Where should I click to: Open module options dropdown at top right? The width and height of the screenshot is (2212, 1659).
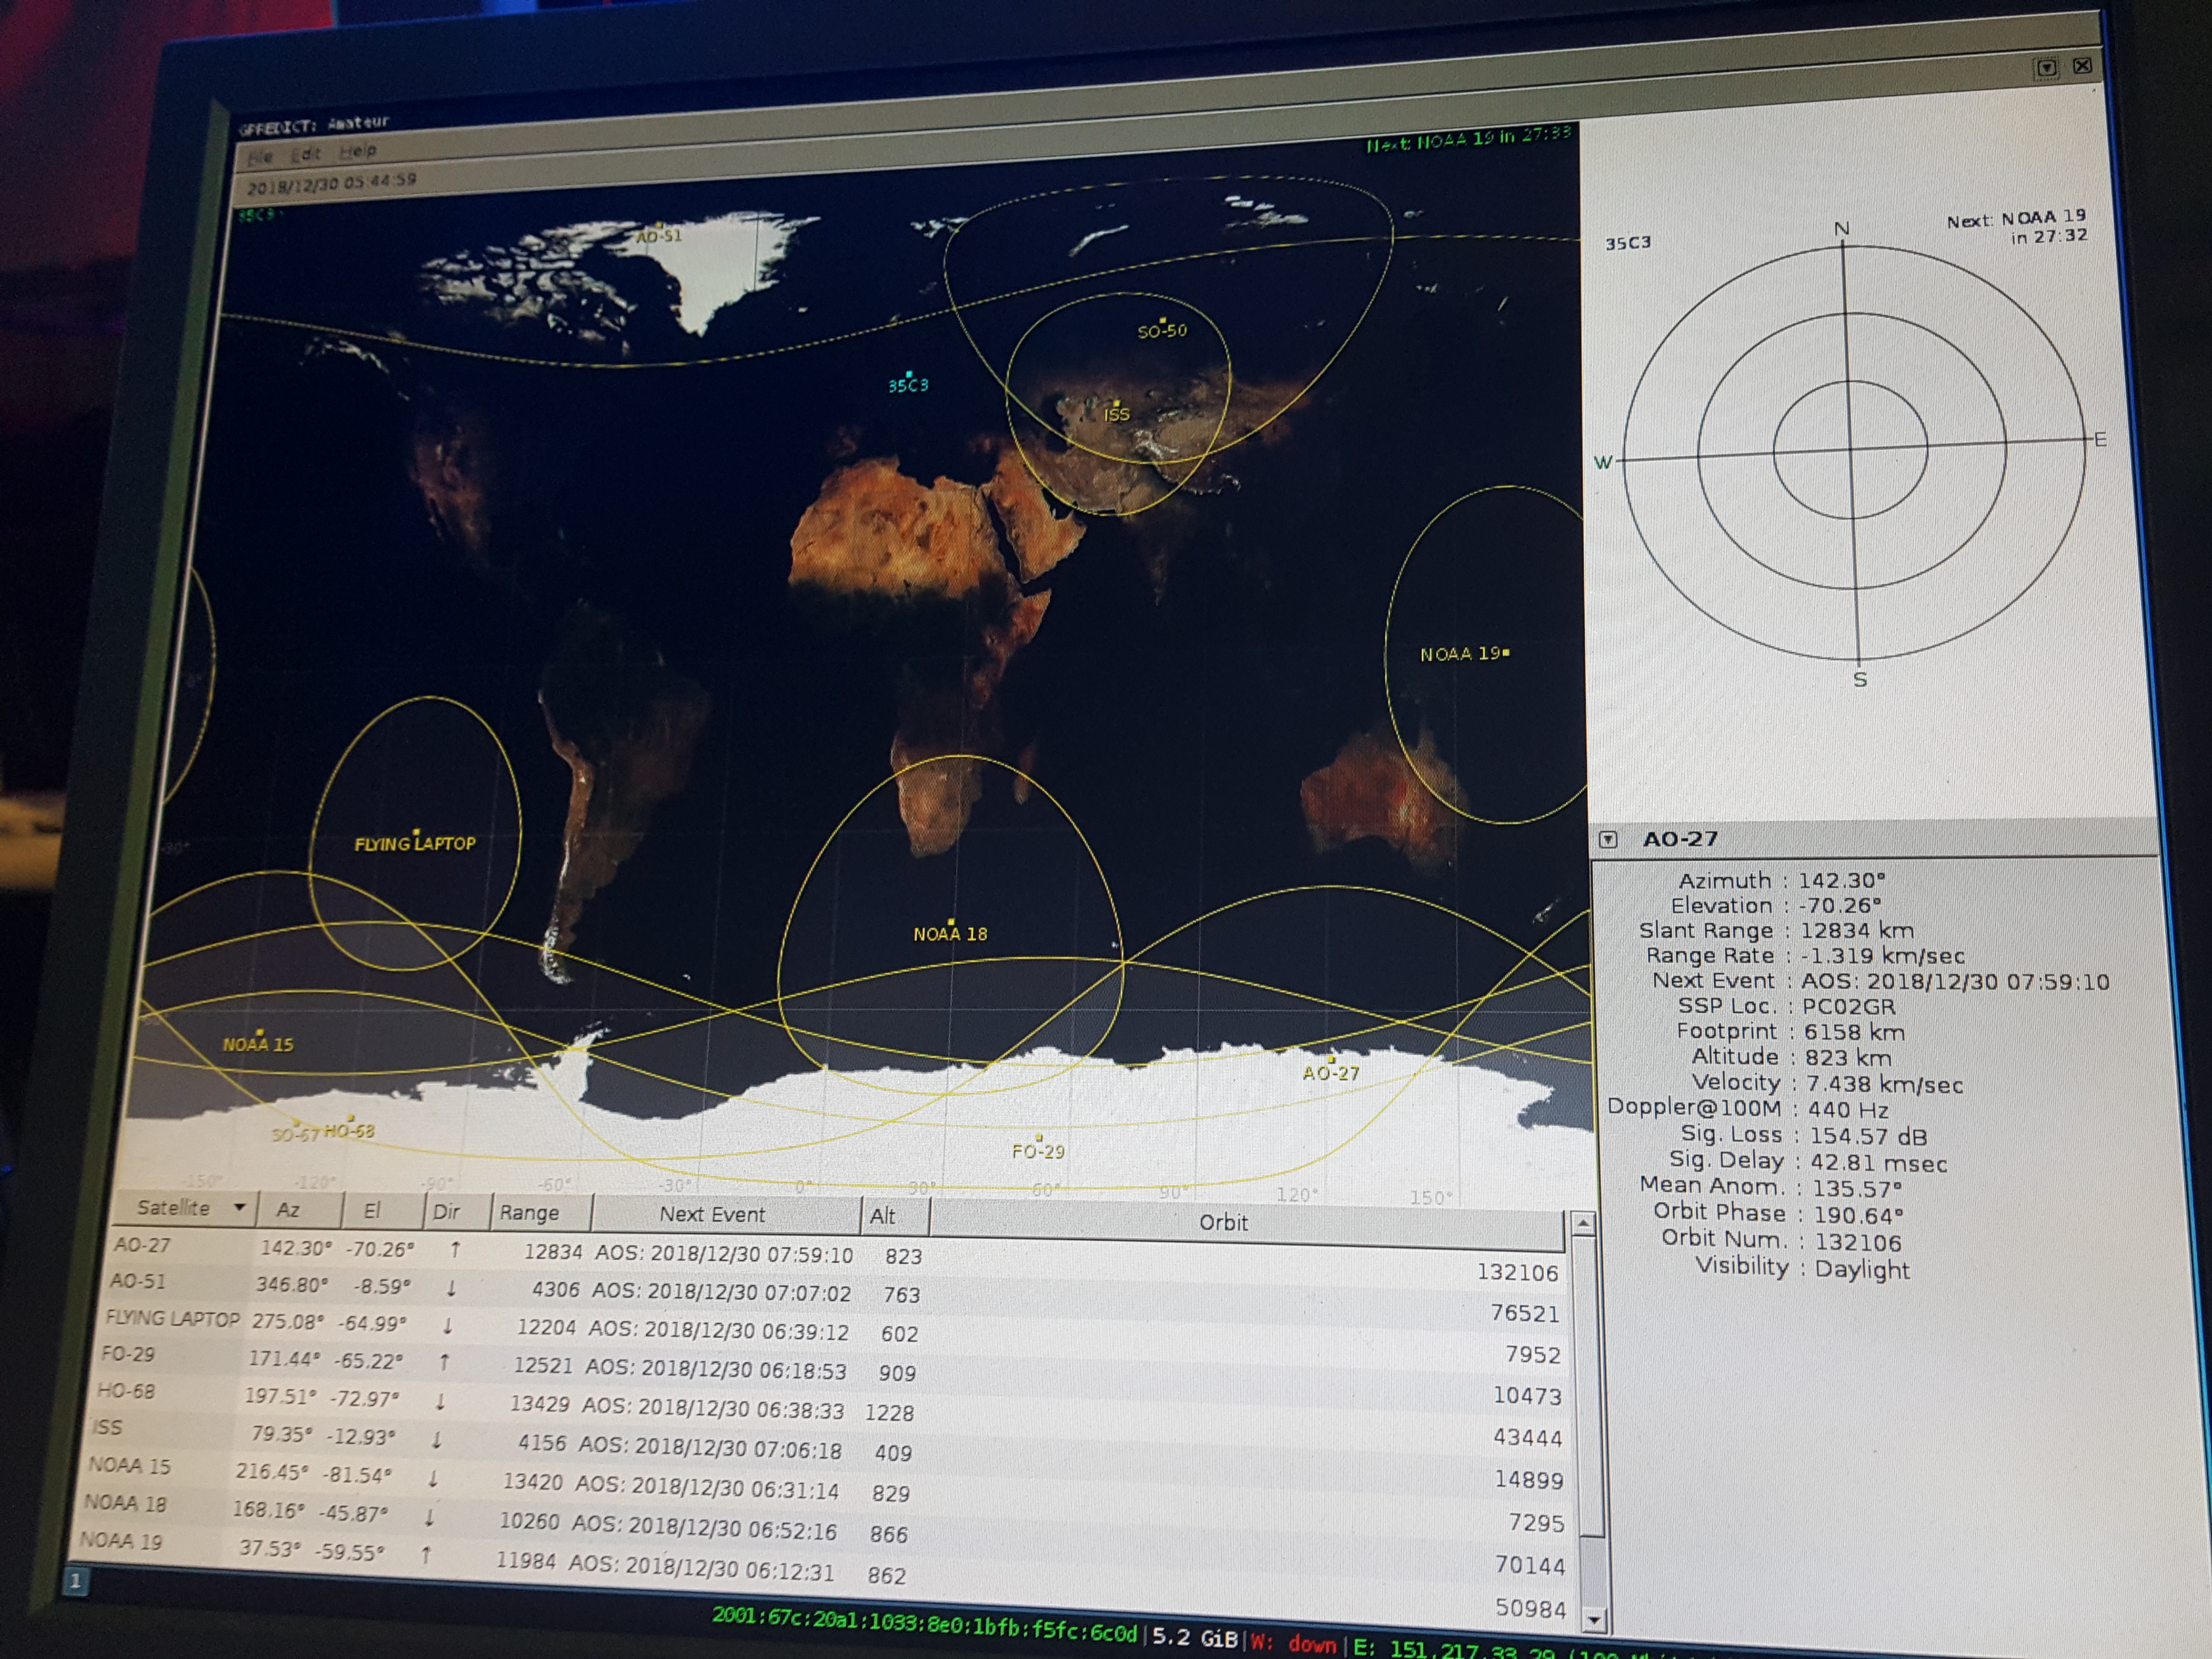tap(2046, 68)
